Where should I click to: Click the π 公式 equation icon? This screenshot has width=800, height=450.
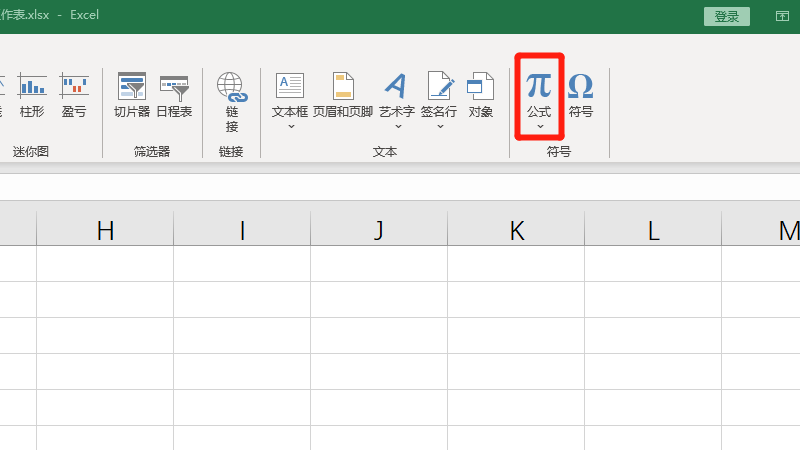pos(539,87)
